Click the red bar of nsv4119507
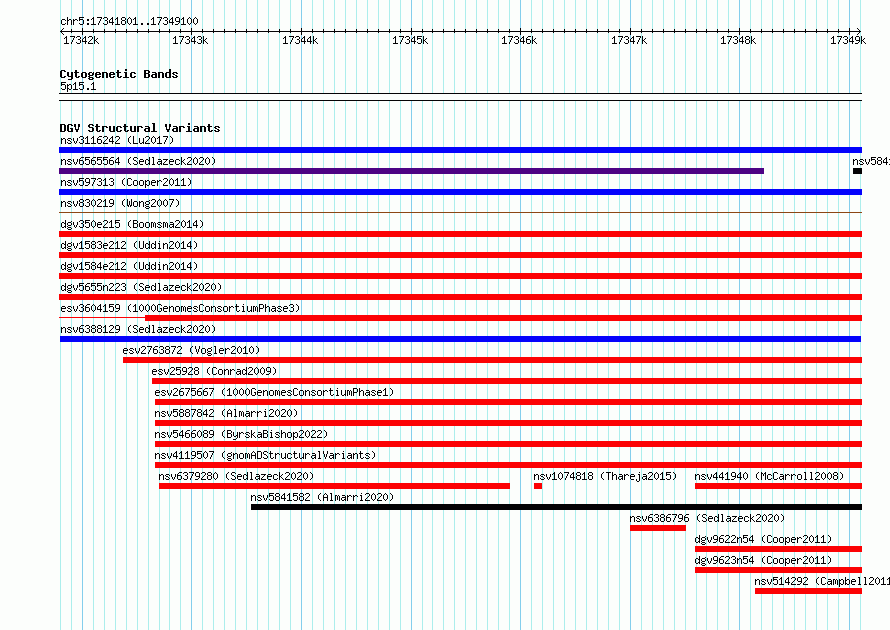 [509, 465]
